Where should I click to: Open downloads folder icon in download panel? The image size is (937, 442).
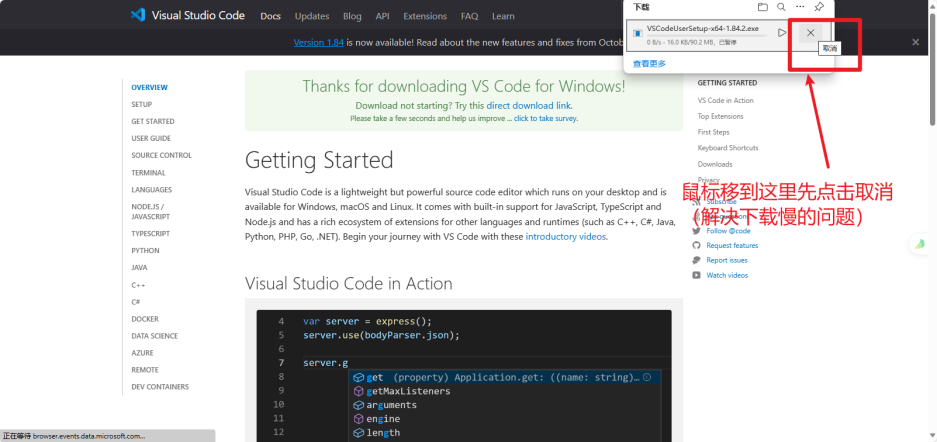click(x=763, y=7)
